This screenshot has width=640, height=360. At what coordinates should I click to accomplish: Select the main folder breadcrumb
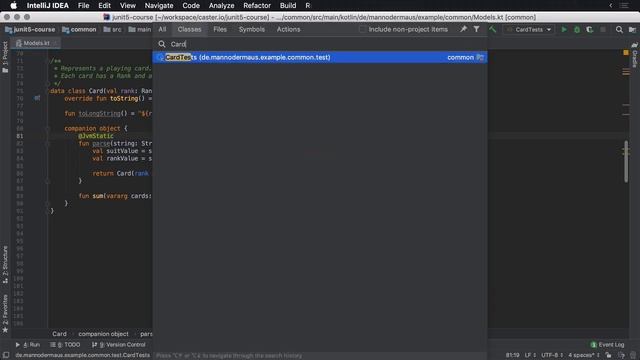tap(140, 29)
